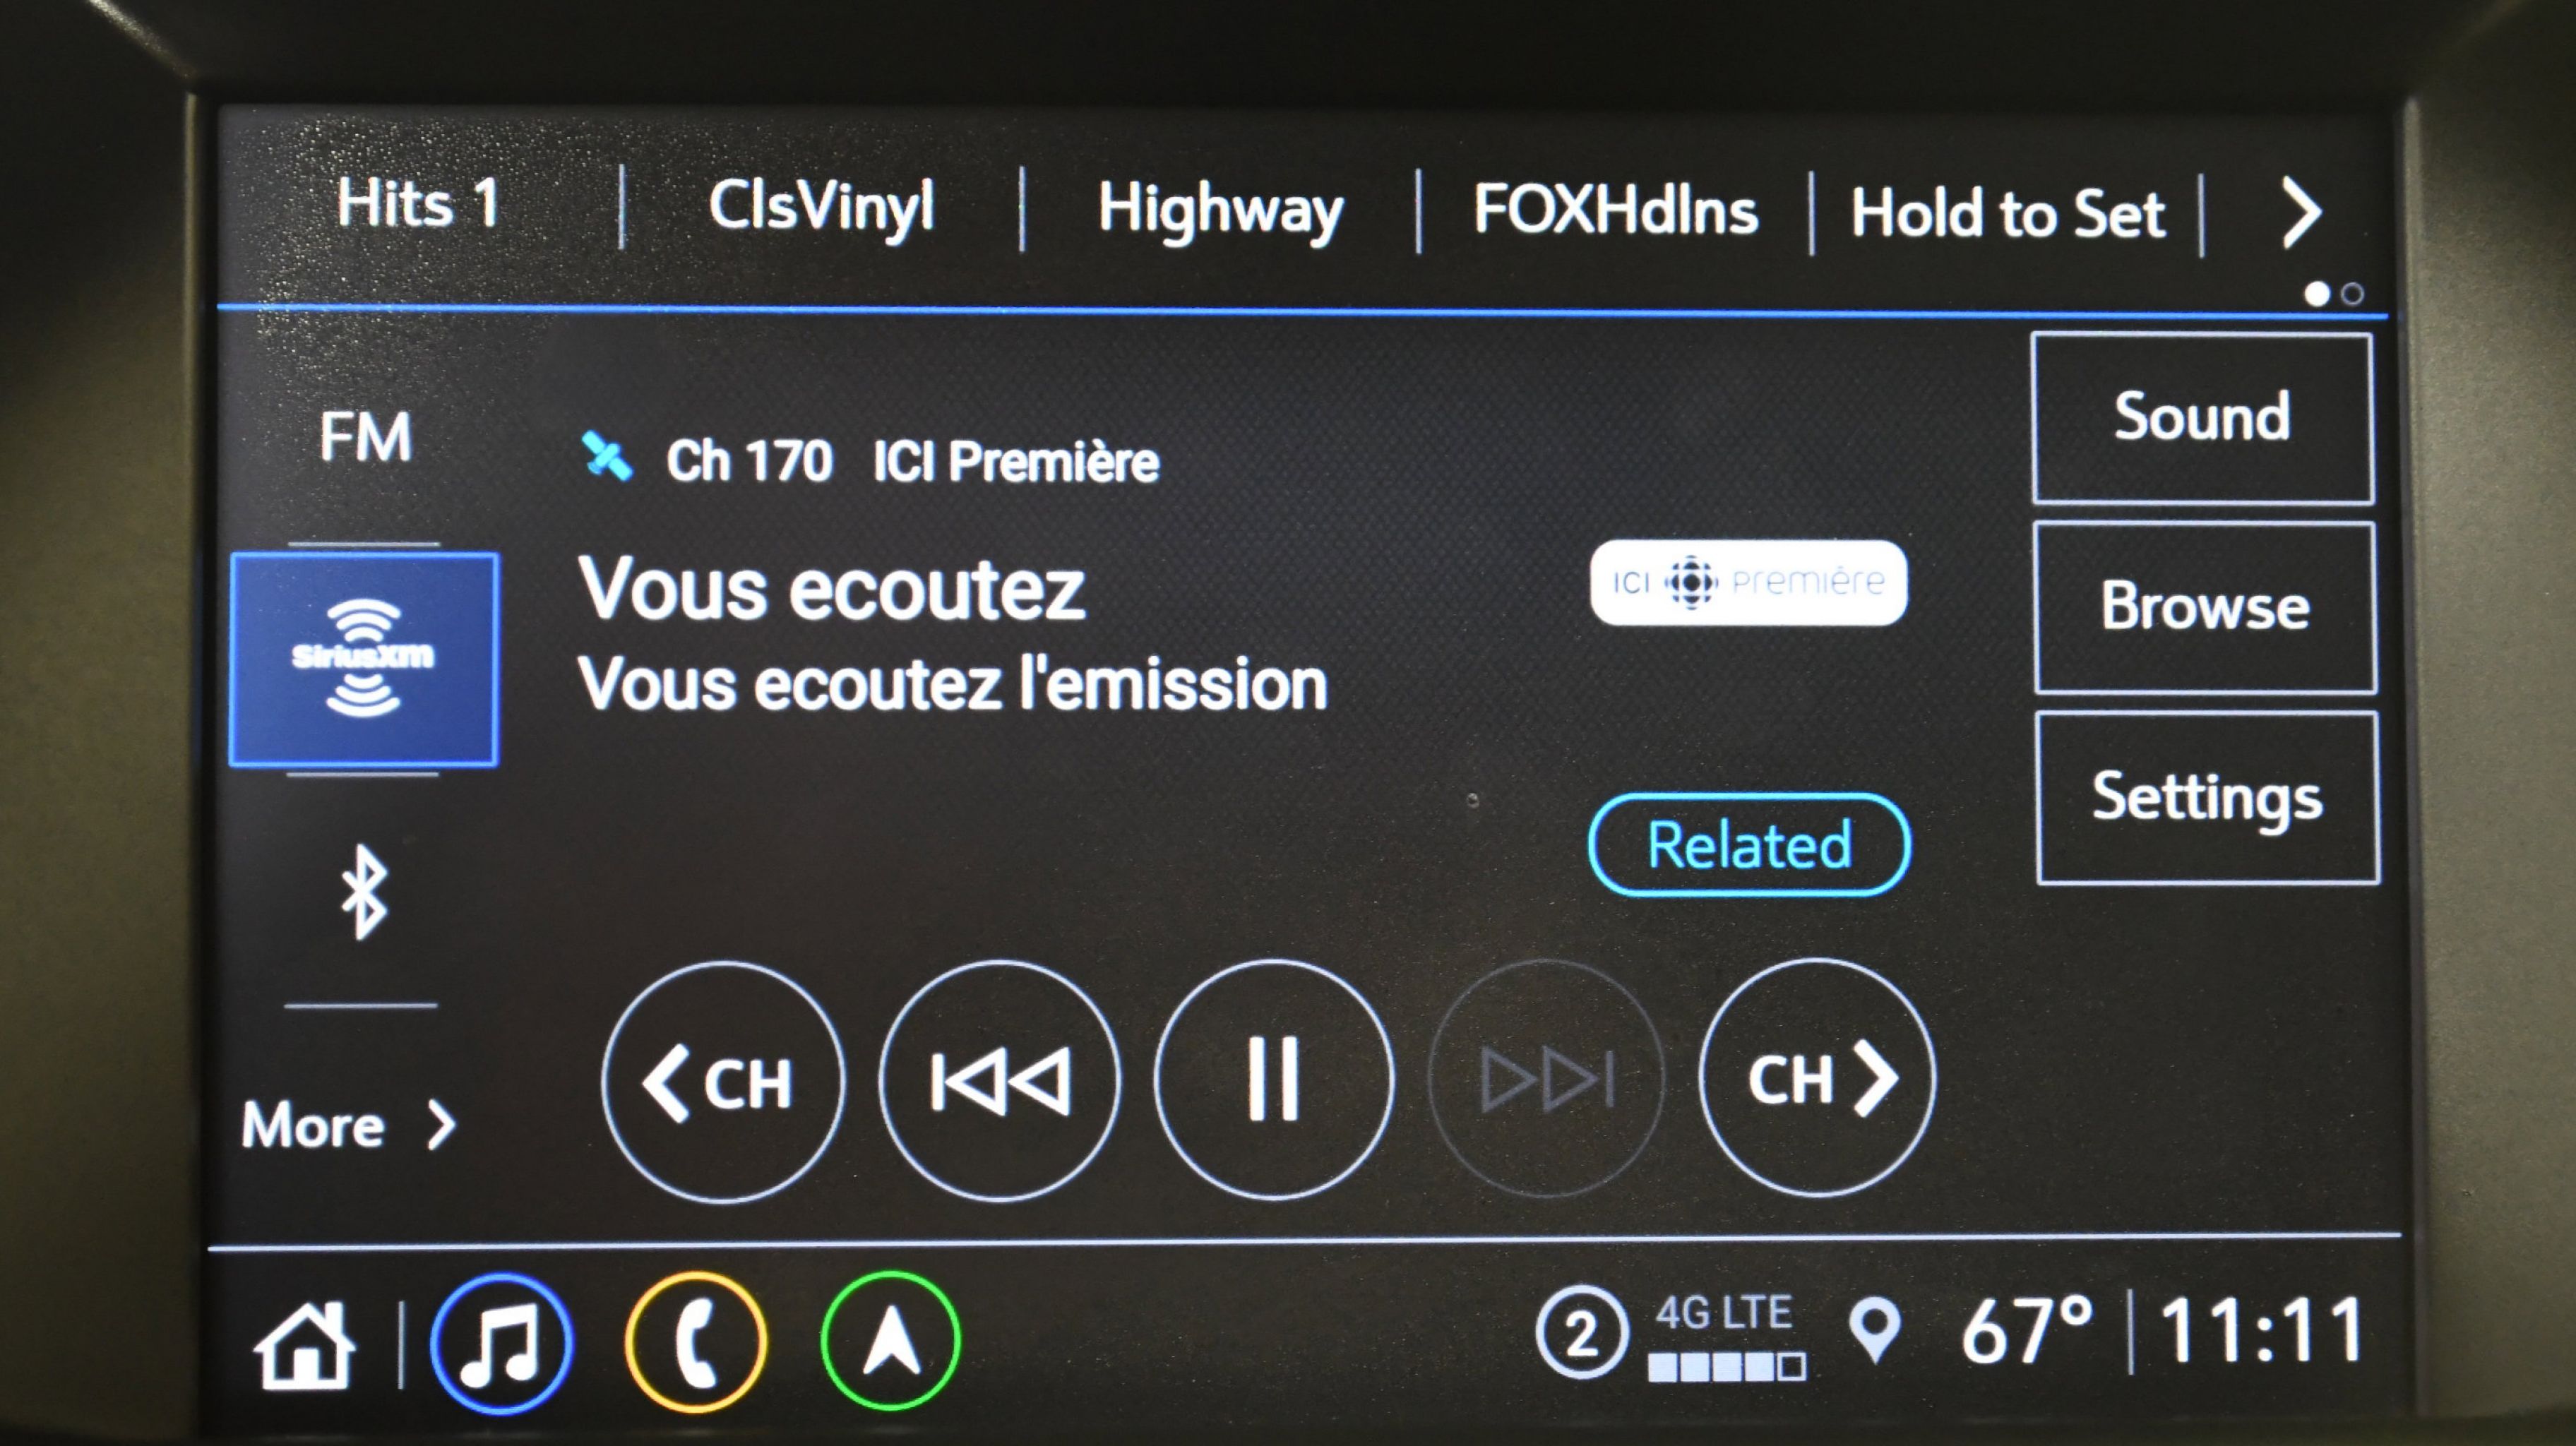Skip back to the previous track
This screenshot has height=1446, width=2576.
999,1080
